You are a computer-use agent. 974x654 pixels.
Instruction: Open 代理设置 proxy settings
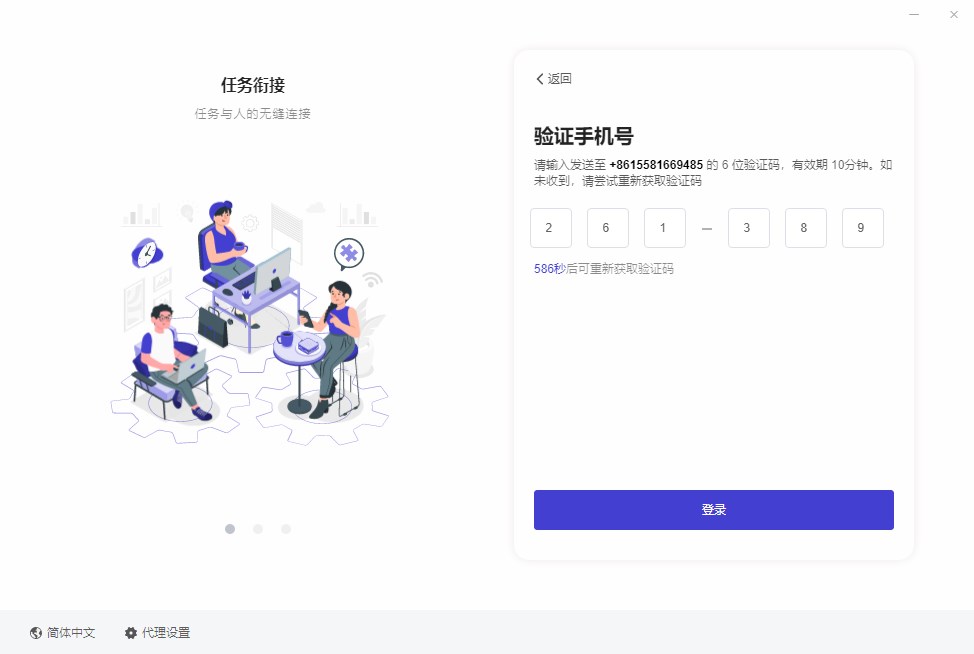pyautogui.click(x=157, y=633)
